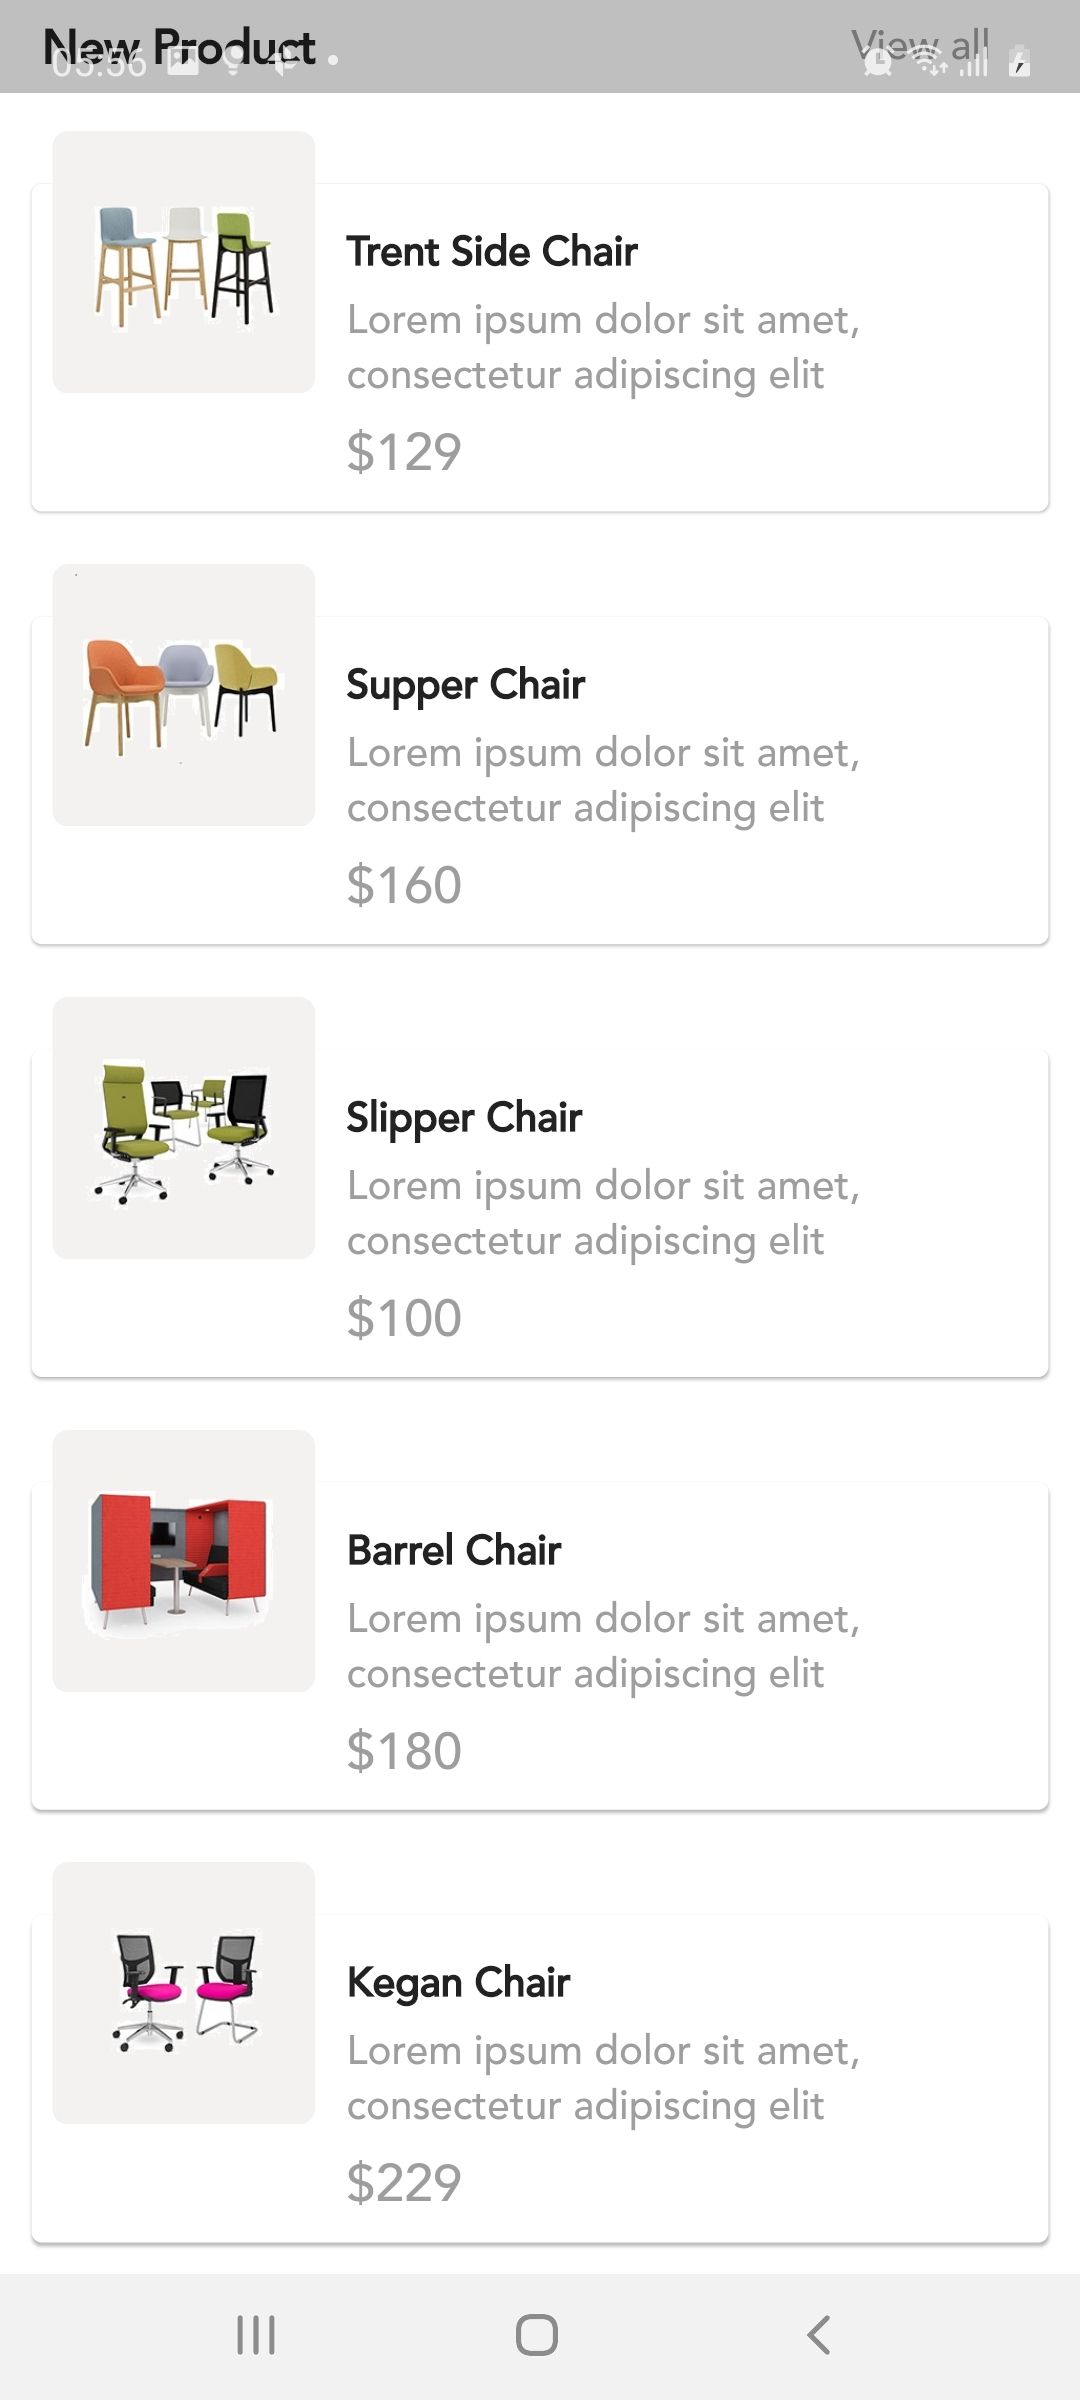Tap the Kegan Chair product picture
Image resolution: width=1080 pixels, height=2400 pixels.
[184, 1993]
